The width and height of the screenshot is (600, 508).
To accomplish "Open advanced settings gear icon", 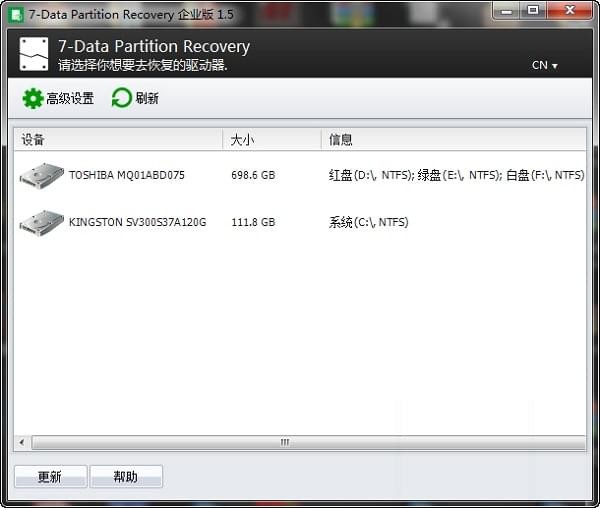I will click(33, 98).
